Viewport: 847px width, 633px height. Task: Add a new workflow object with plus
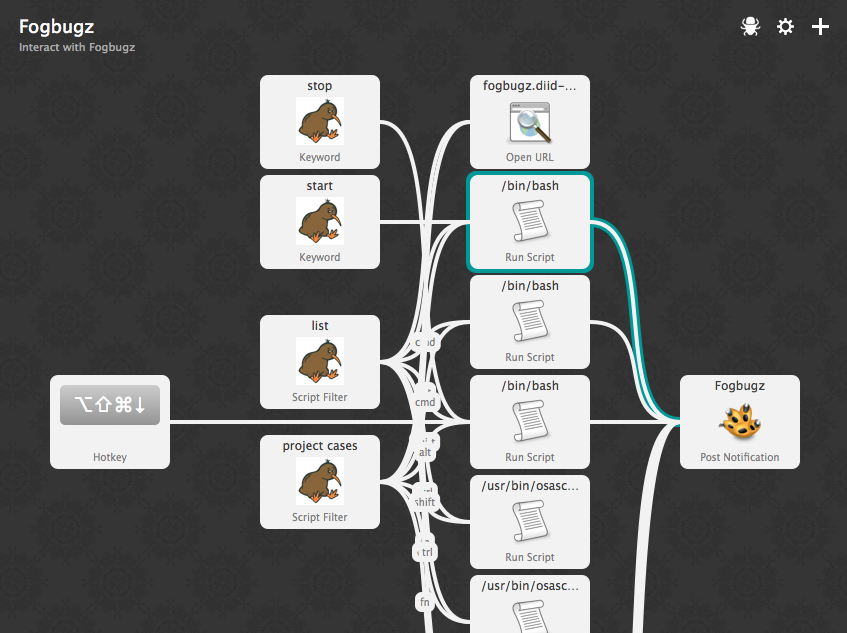point(820,26)
